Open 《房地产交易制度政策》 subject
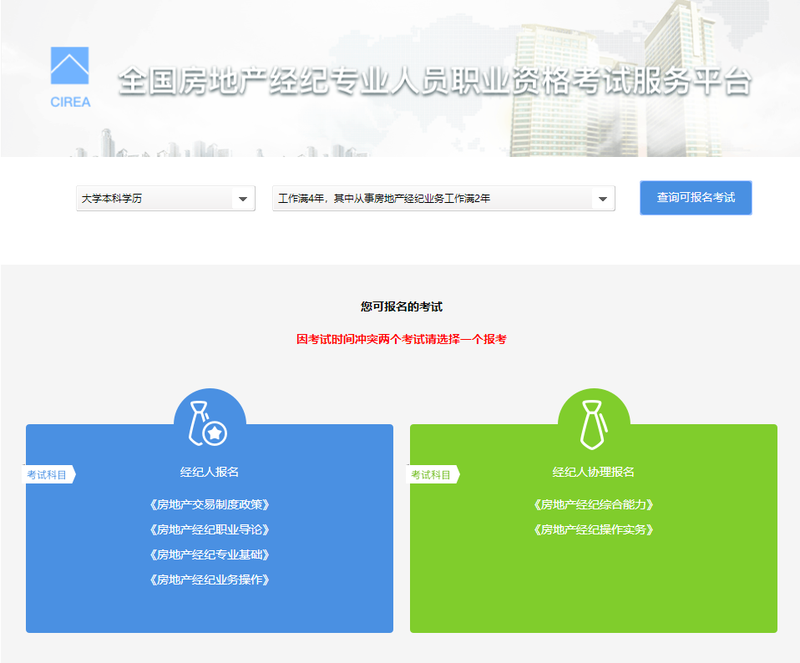 point(209,505)
